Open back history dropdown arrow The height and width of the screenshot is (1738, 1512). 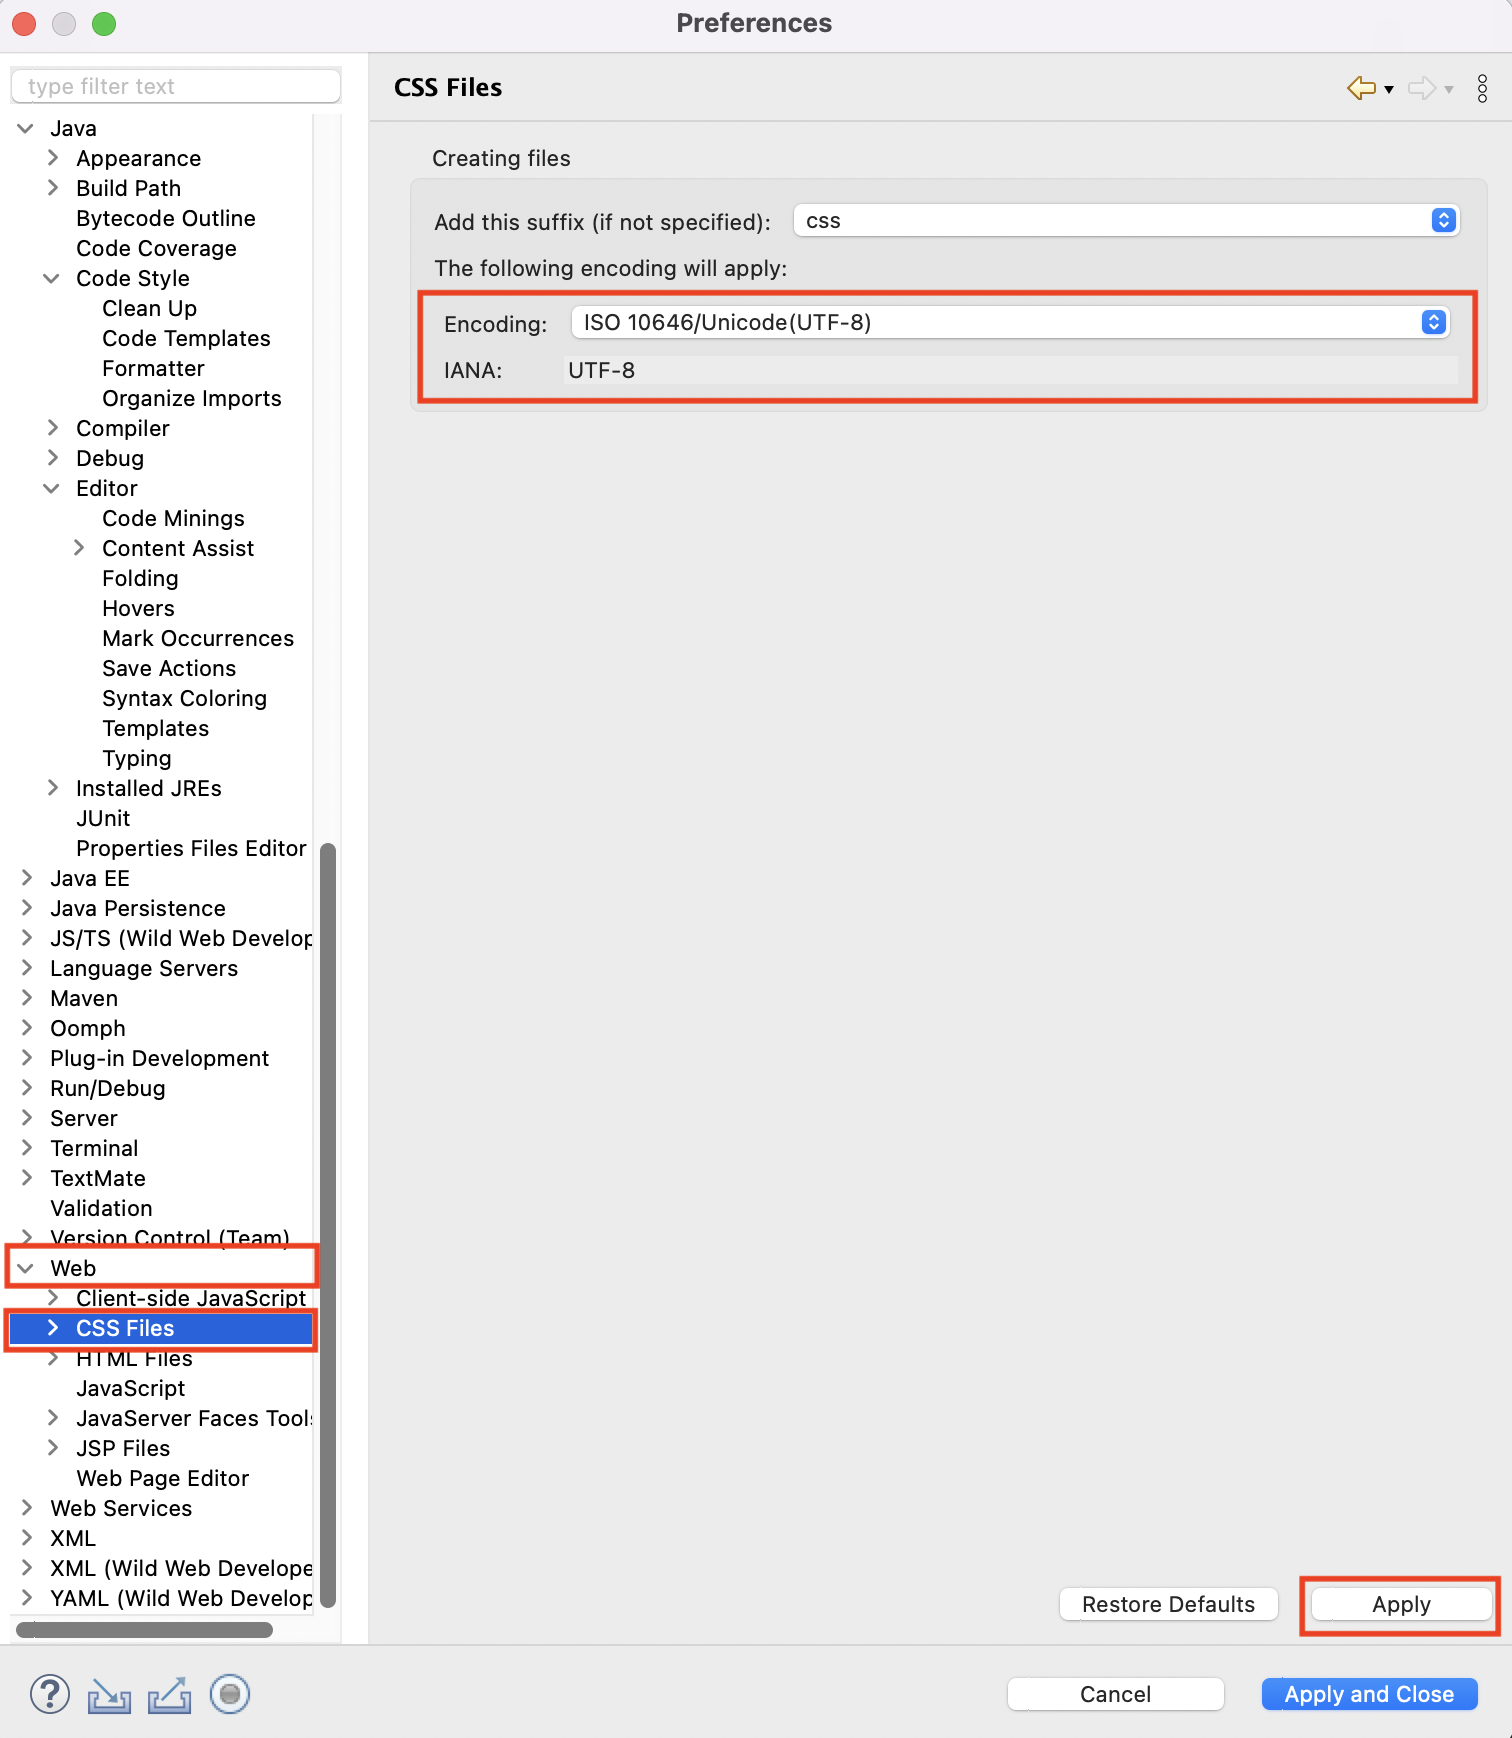pos(1389,90)
